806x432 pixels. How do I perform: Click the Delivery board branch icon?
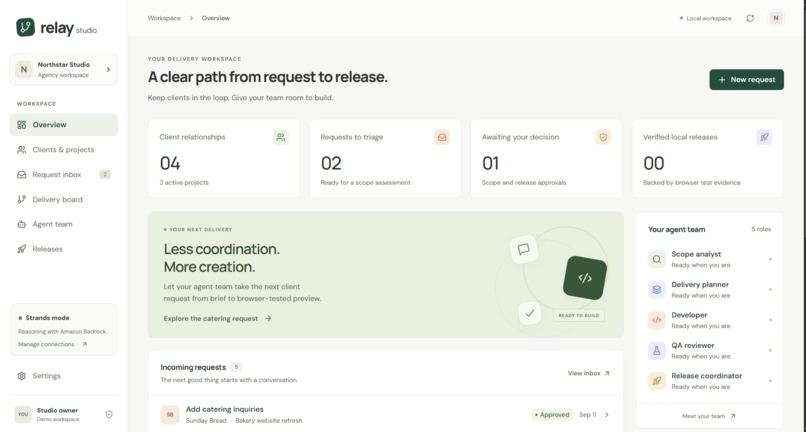coord(22,200)
